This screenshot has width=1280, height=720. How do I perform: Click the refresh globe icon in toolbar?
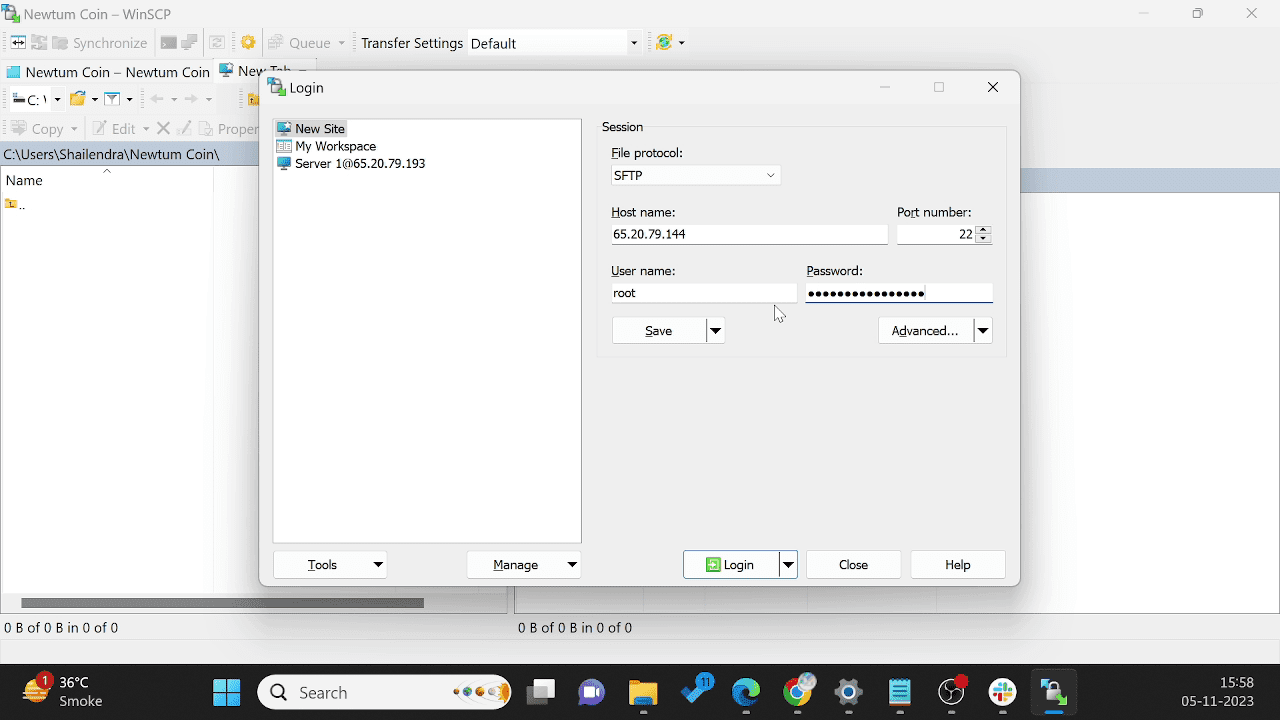(663, 43)
